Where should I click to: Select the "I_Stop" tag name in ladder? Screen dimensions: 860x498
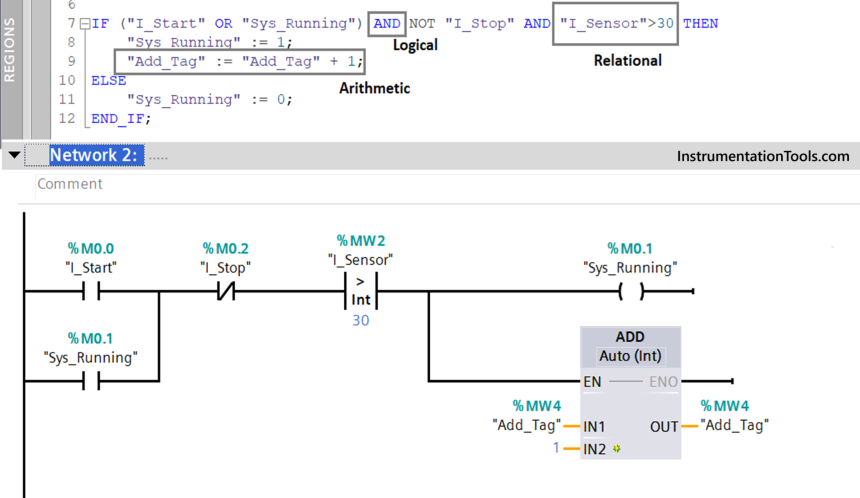click(x=225, y=268)
